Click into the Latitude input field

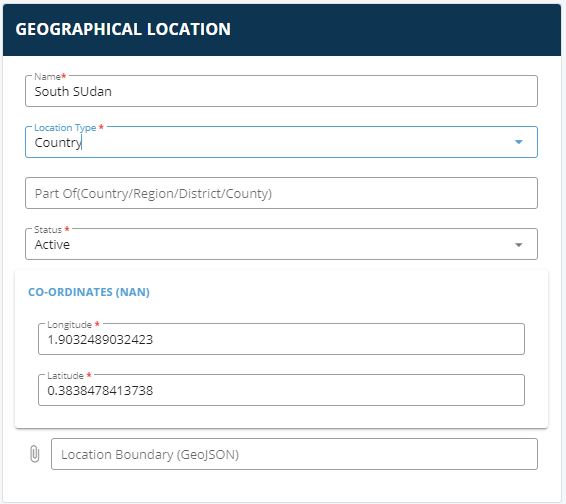pyautogui.click(x=281, y=390)
